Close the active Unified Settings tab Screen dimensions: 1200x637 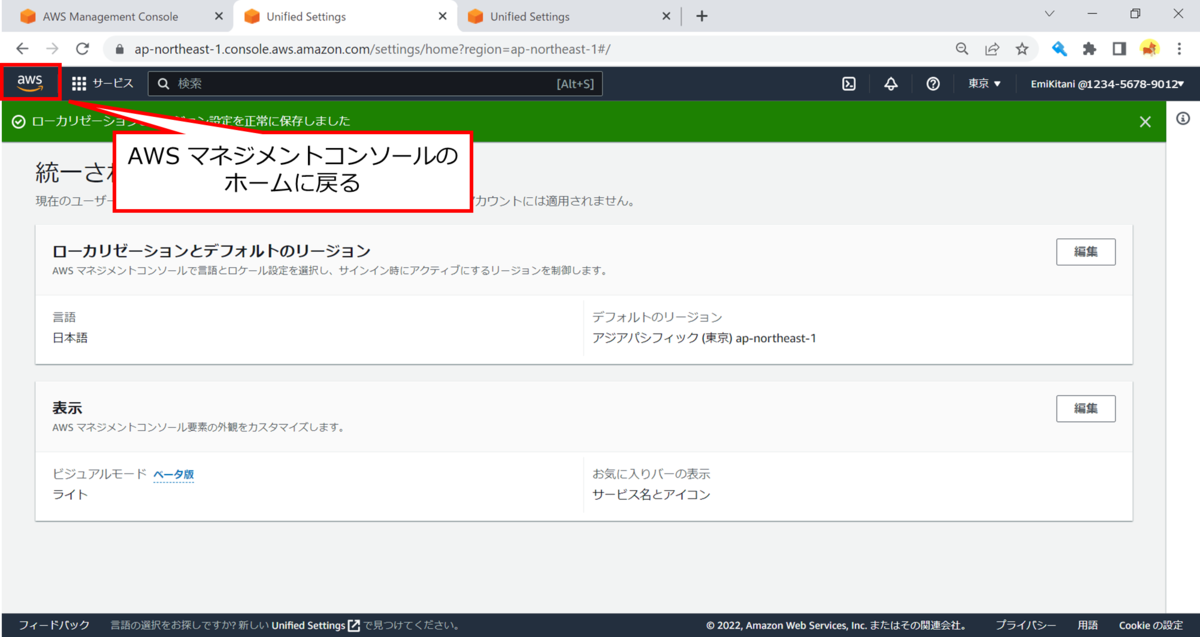442,16
